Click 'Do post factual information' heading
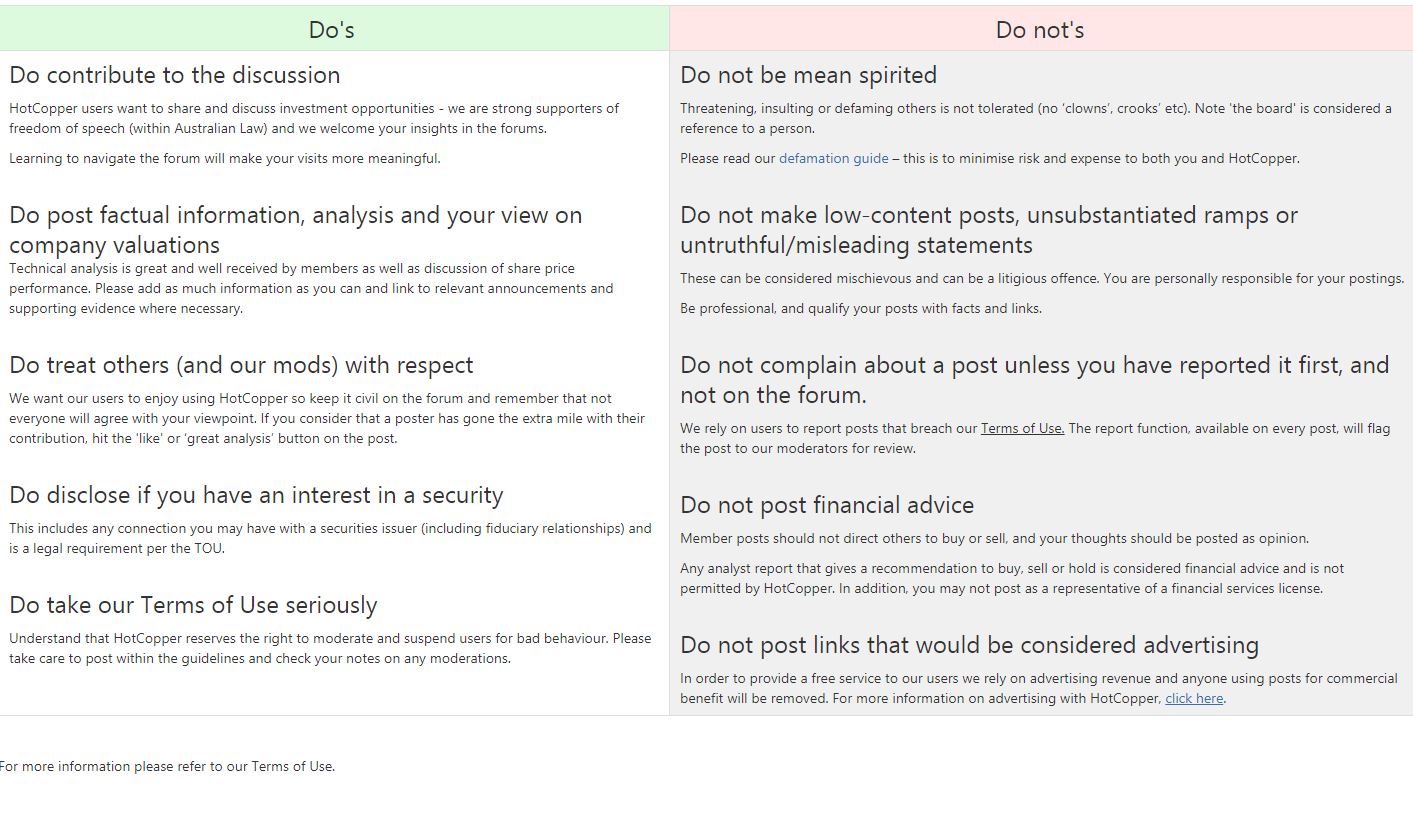1413x822 pixels. tap(295, 230)
